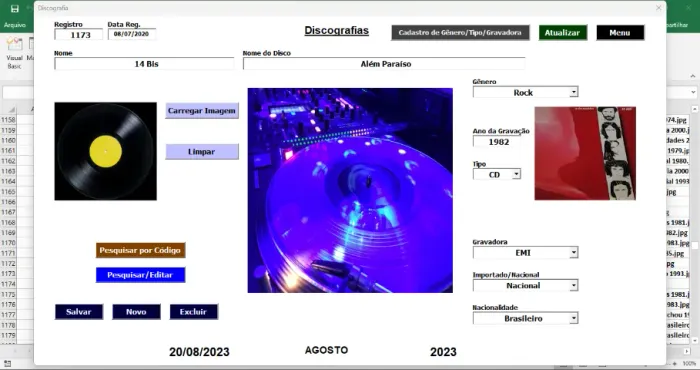Click the Excluir button
The width and height of the screenshot is (700, 370).
coord(194,312)
